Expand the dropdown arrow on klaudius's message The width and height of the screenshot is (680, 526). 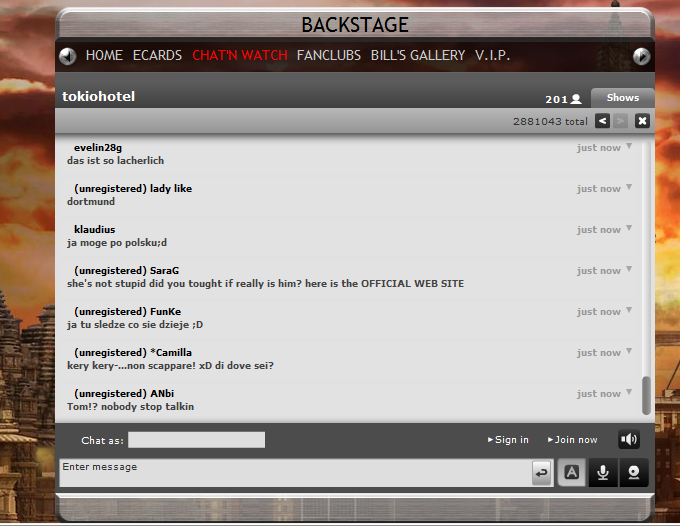point(629,228)
